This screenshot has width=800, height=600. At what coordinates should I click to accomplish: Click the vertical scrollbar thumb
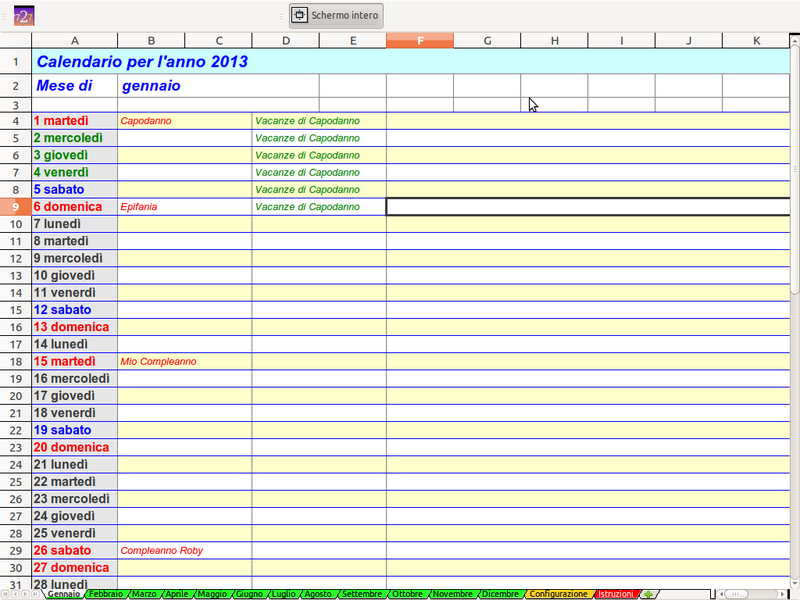point(794,168)
